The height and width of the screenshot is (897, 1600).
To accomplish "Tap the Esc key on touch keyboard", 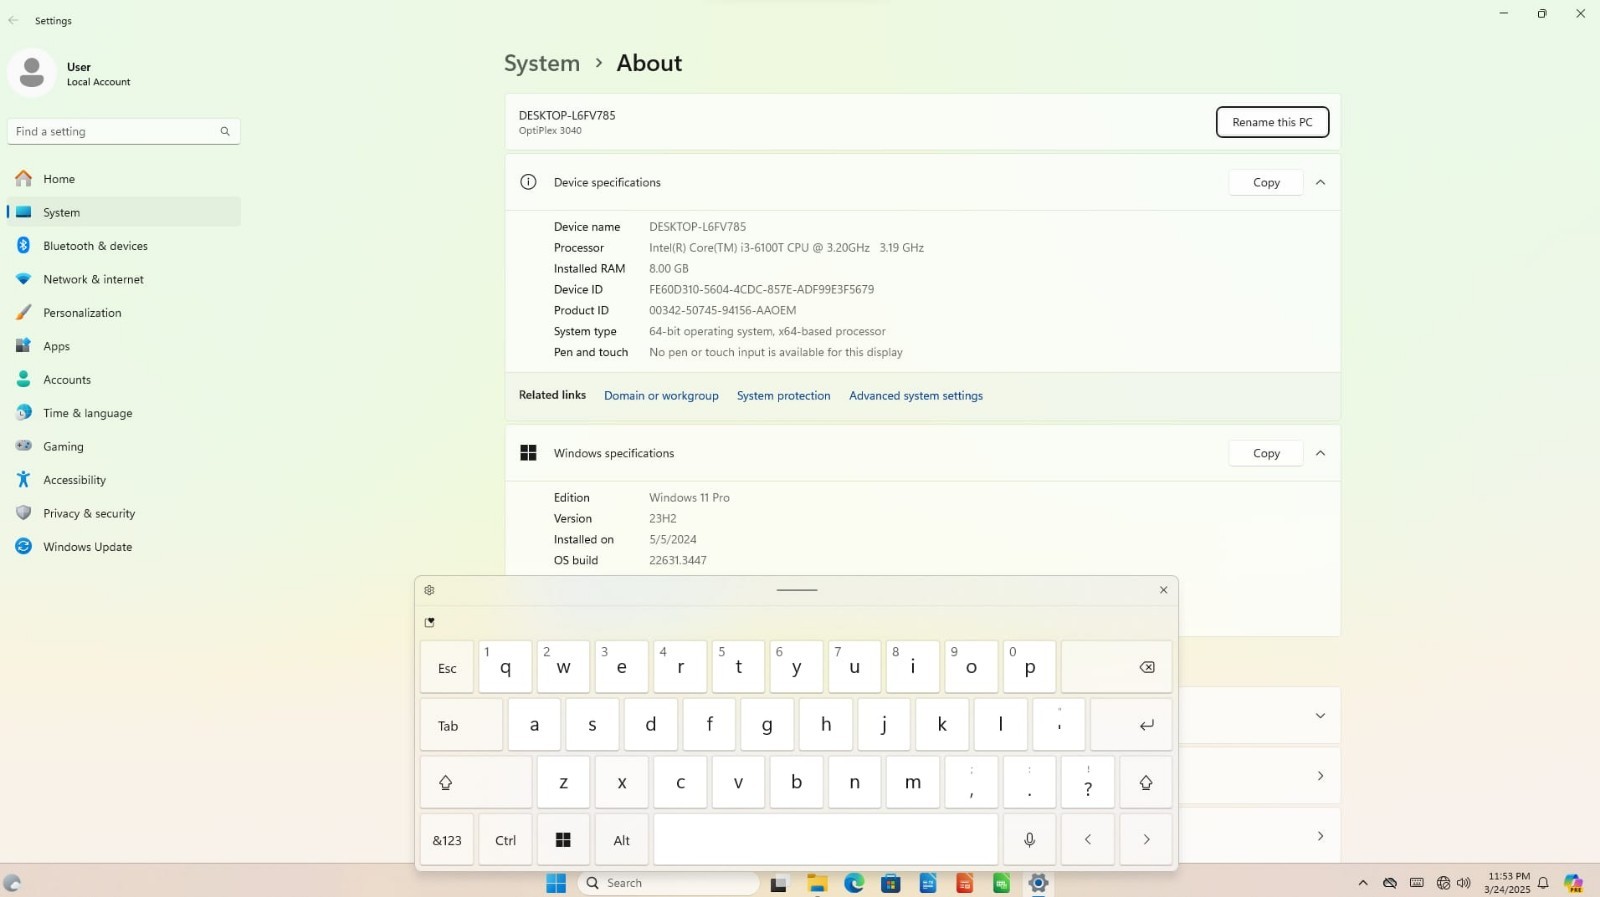I will pyautogui.click(x=447, y=667).
